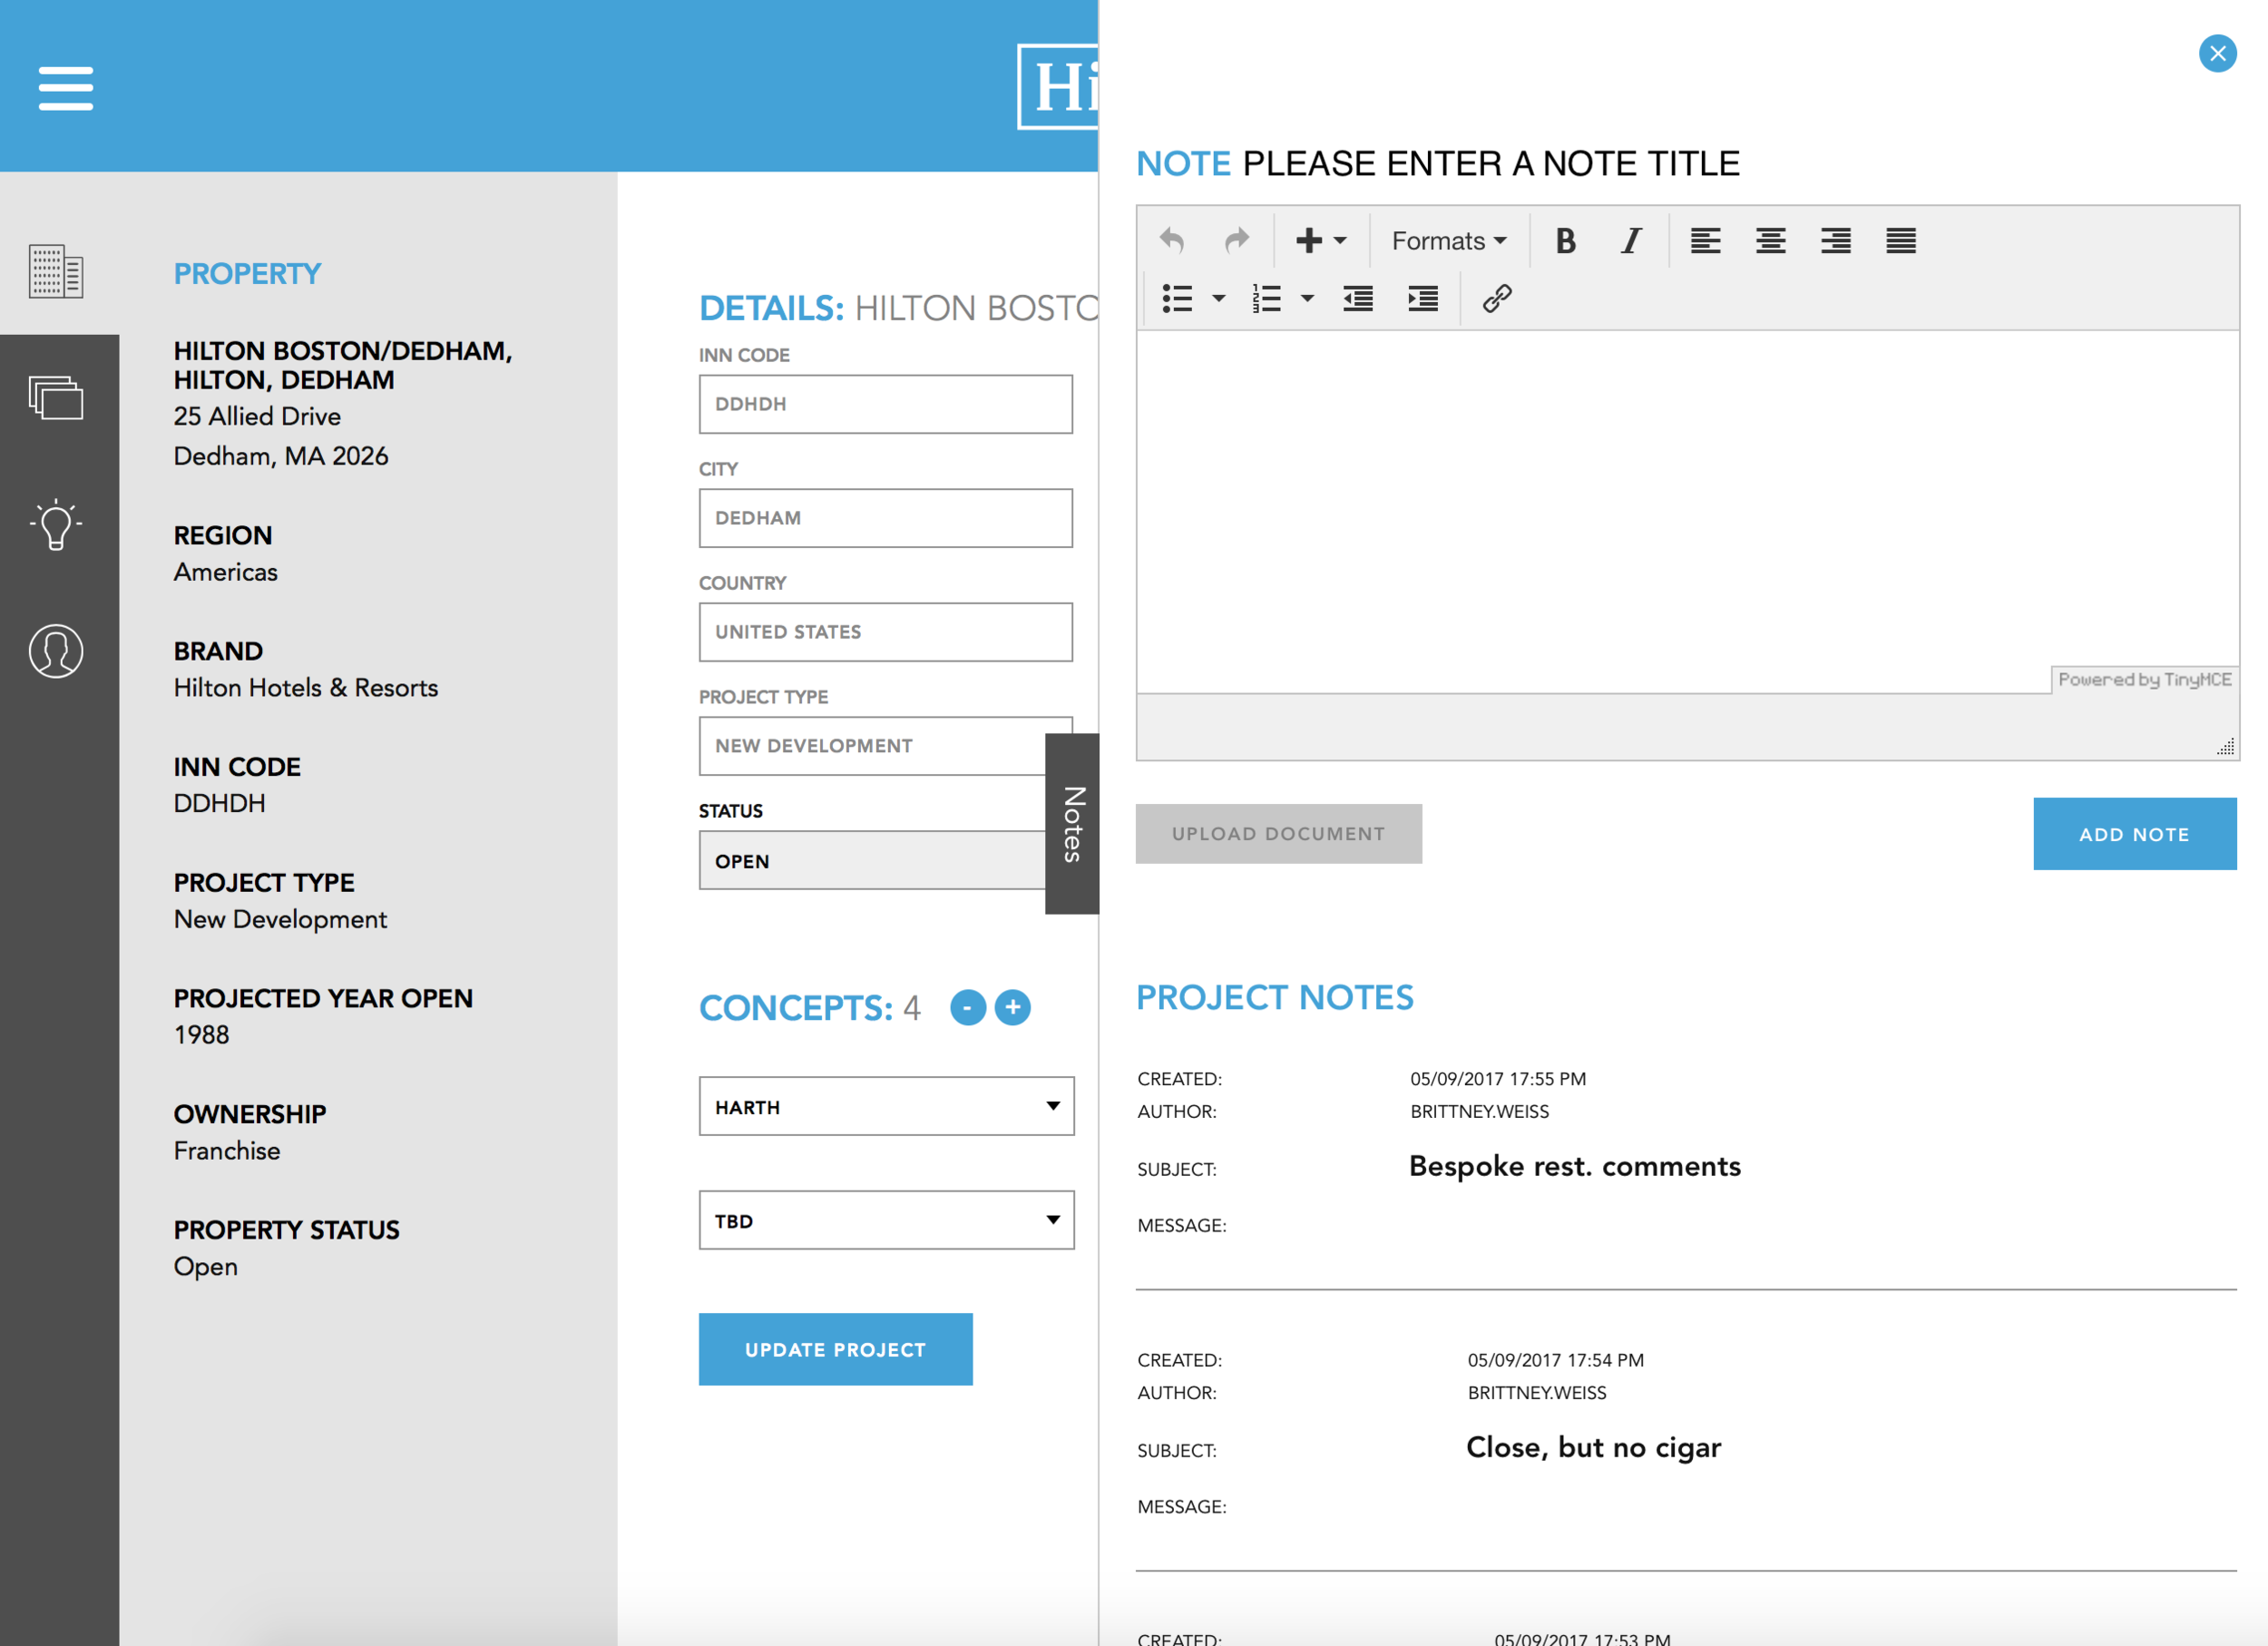Click the Update Project button
The image size is (2268, 1646).
click(x=835, y=1349)
